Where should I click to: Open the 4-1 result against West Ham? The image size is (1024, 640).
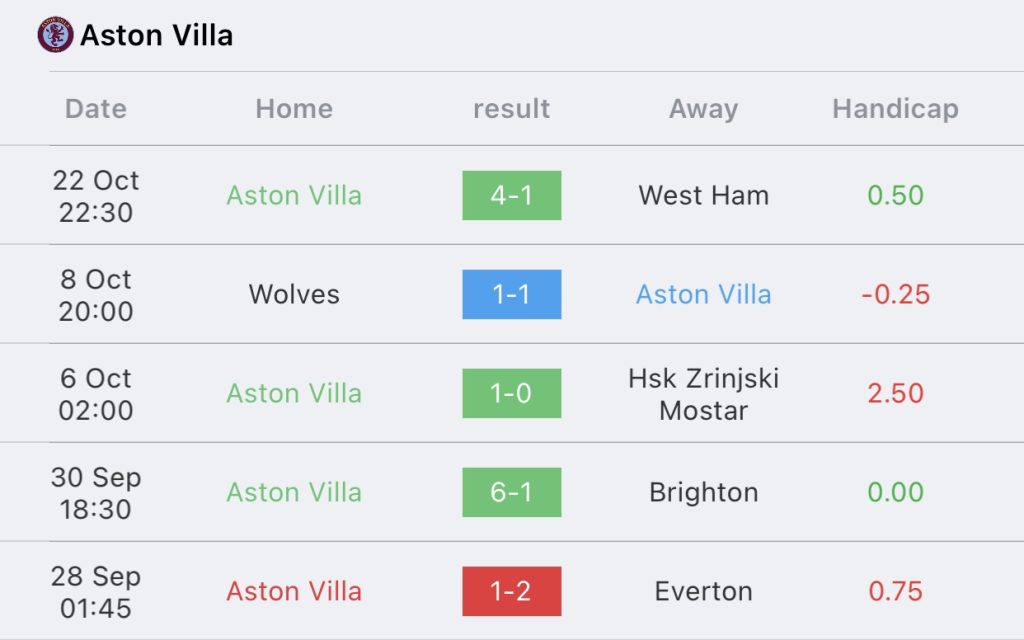tap(511, 195)
